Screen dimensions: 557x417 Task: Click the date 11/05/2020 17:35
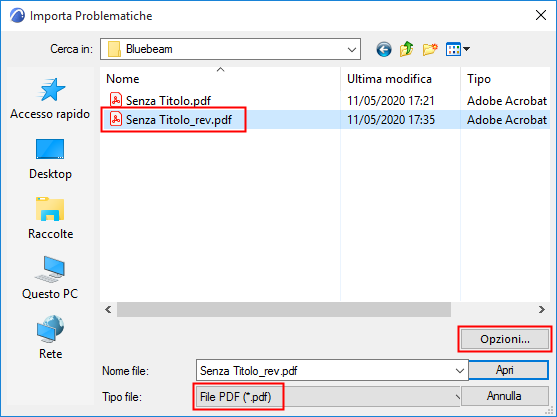tap(391, 120)
